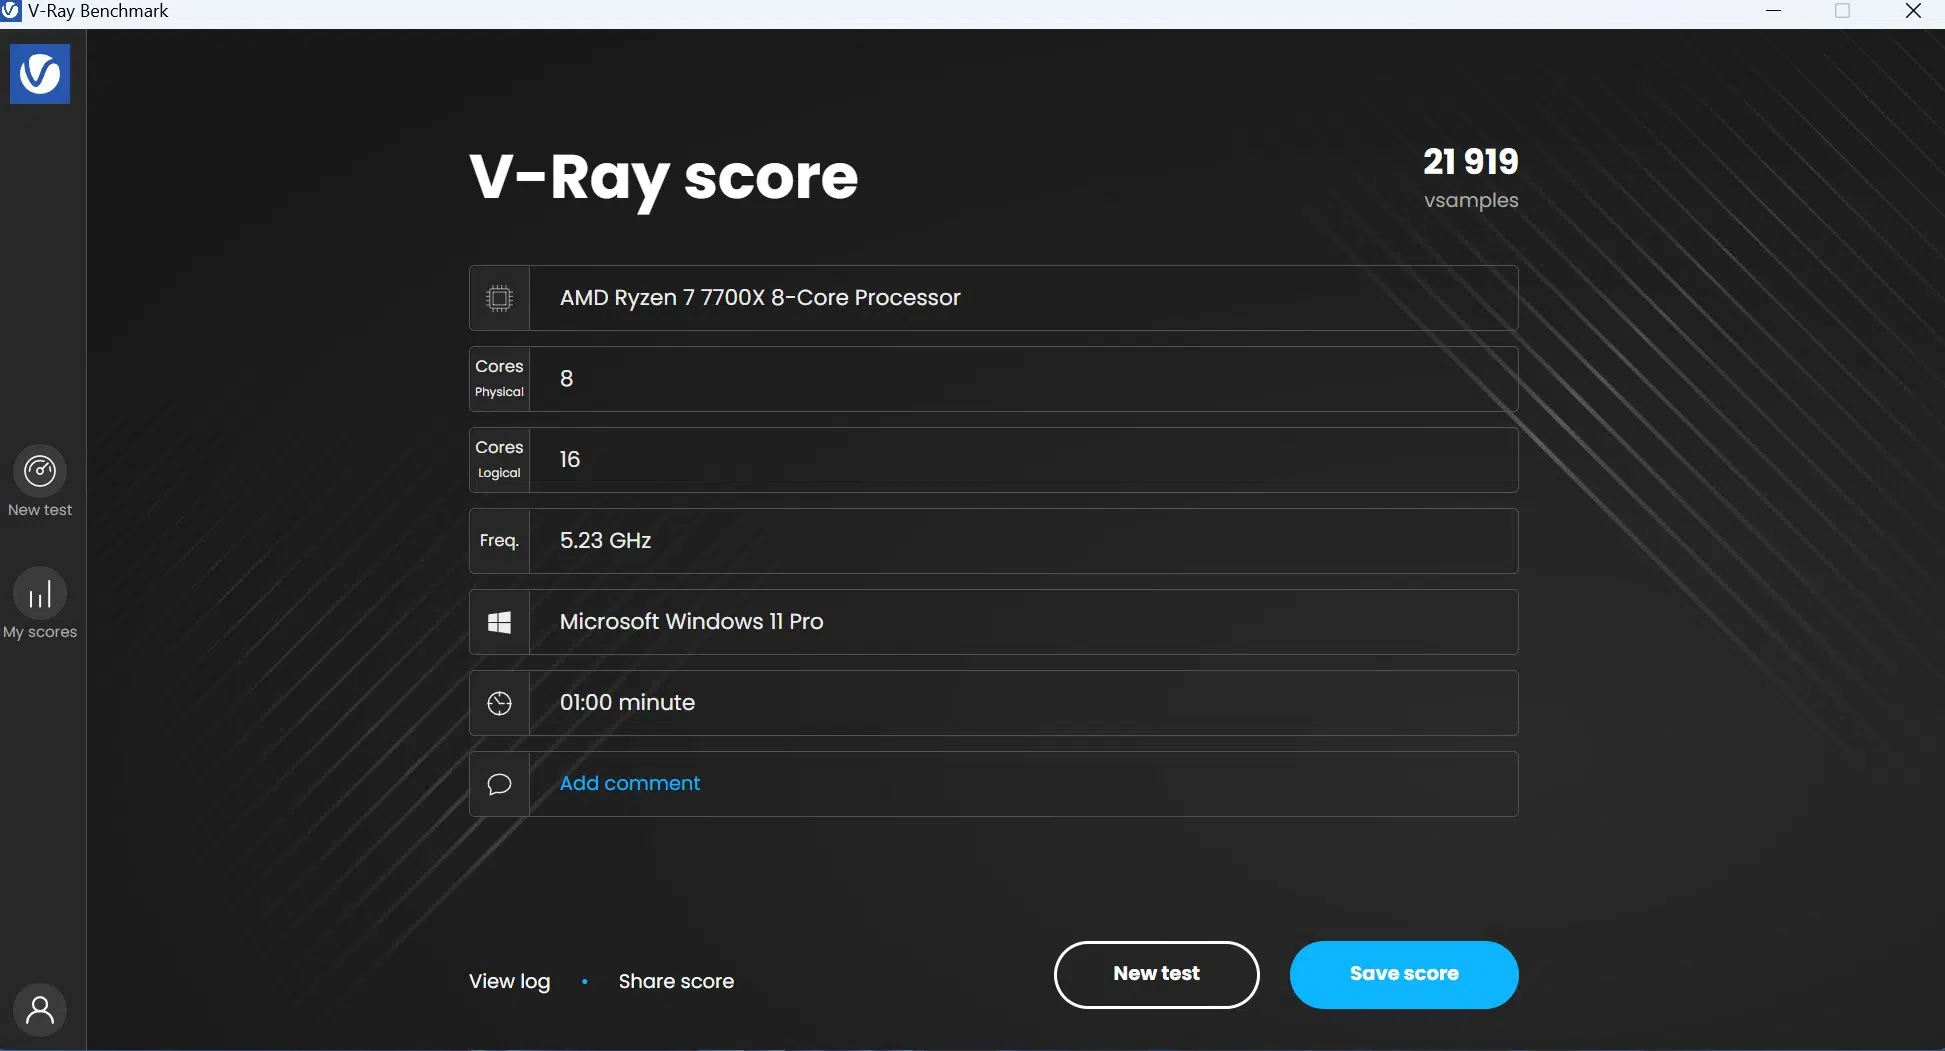
Task: Click the V-Ray logo icon in sidebar
Action: pos(40,73)
